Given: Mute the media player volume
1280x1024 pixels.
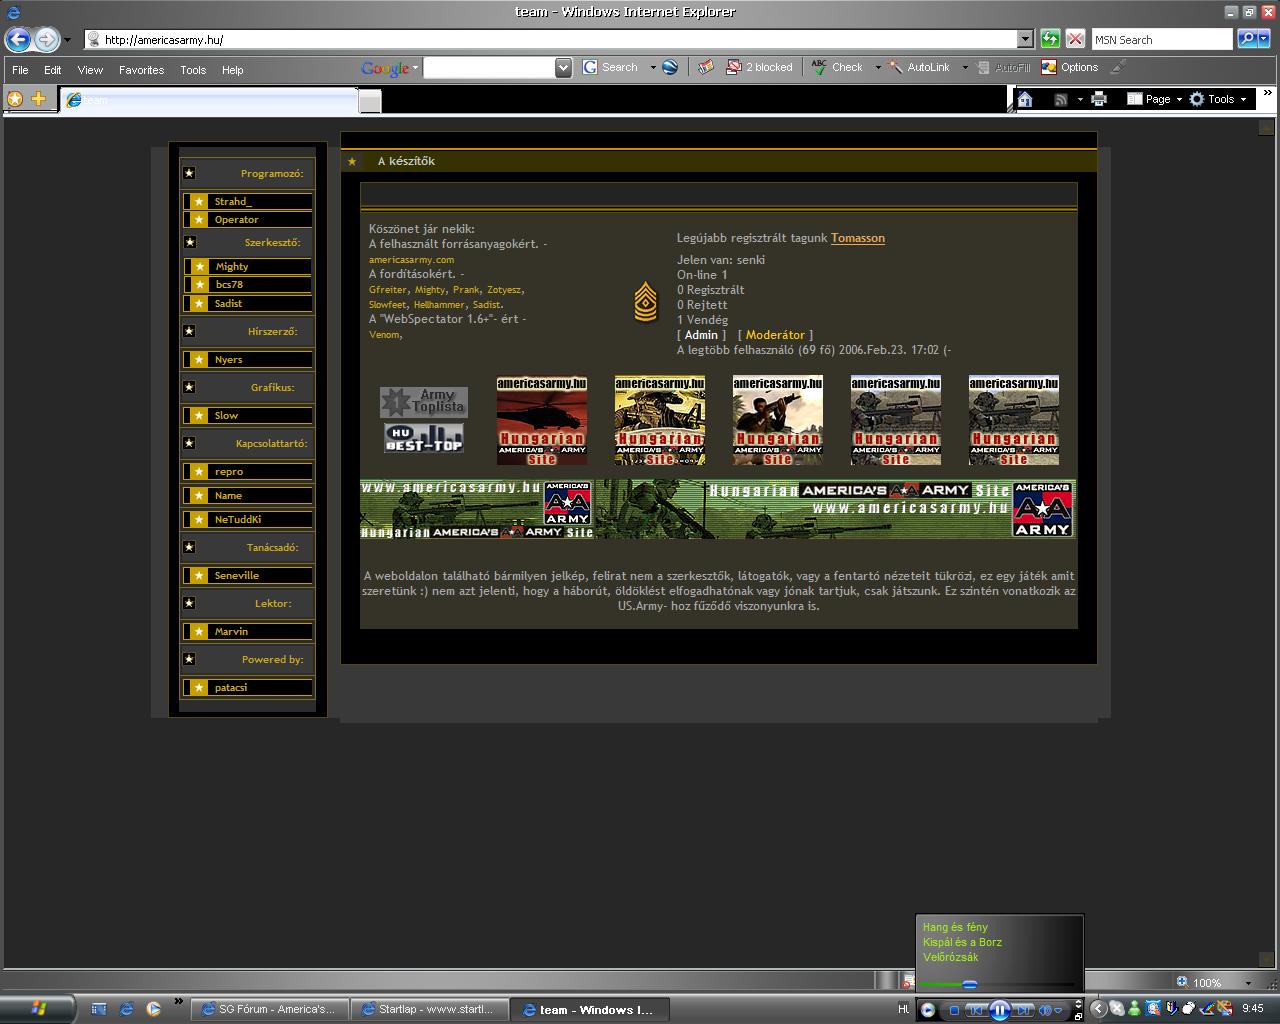Looking at the screenshot, I should (x=1045, y=1011).
